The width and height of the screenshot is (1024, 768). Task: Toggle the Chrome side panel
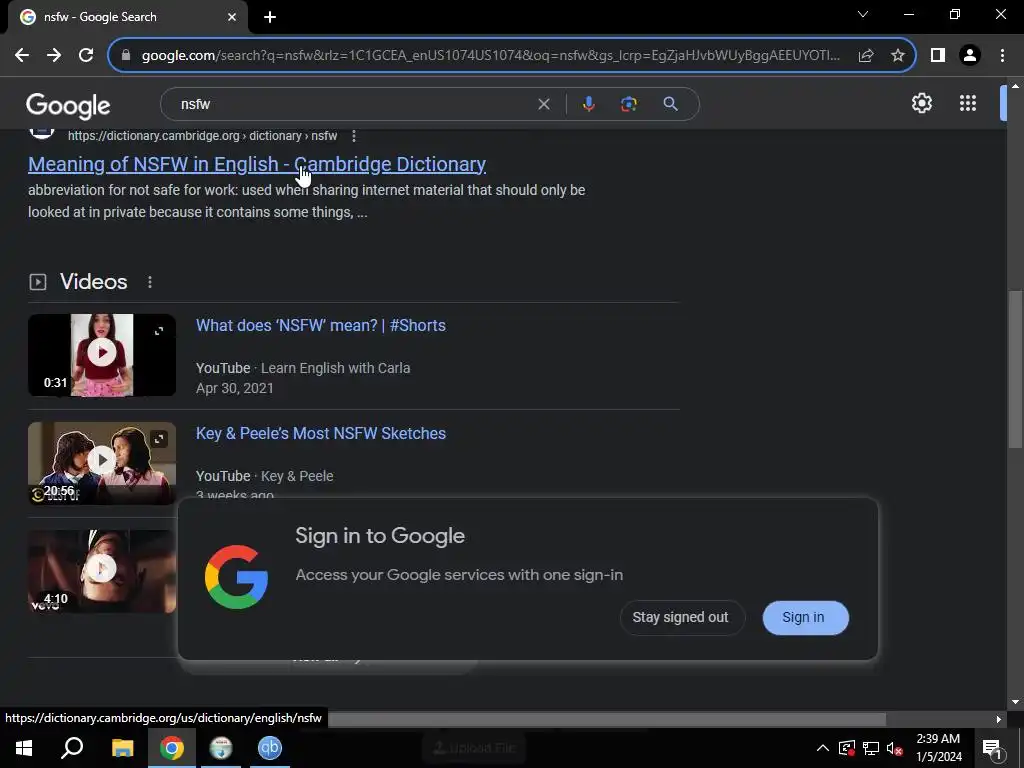tap(938, 56)
